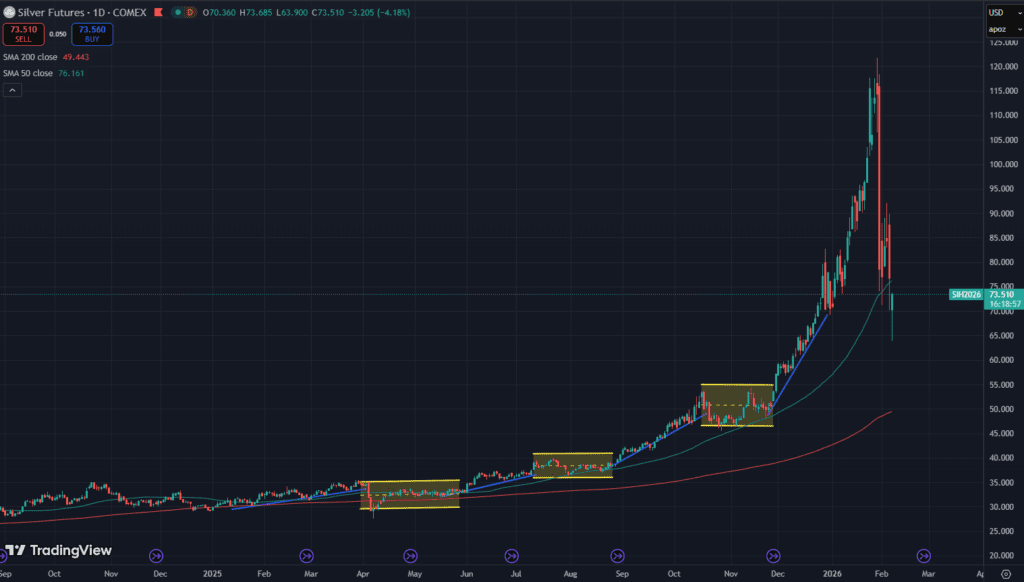Collapse the indicator legend with chevron
1024x582 pixels.
[x=12, y=90]
